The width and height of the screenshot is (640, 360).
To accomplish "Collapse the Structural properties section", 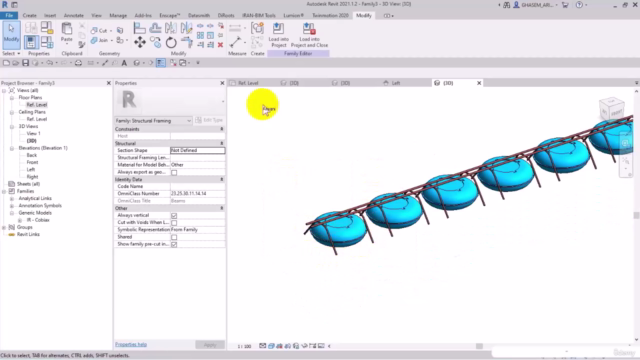I will click(x=222, y=143).
